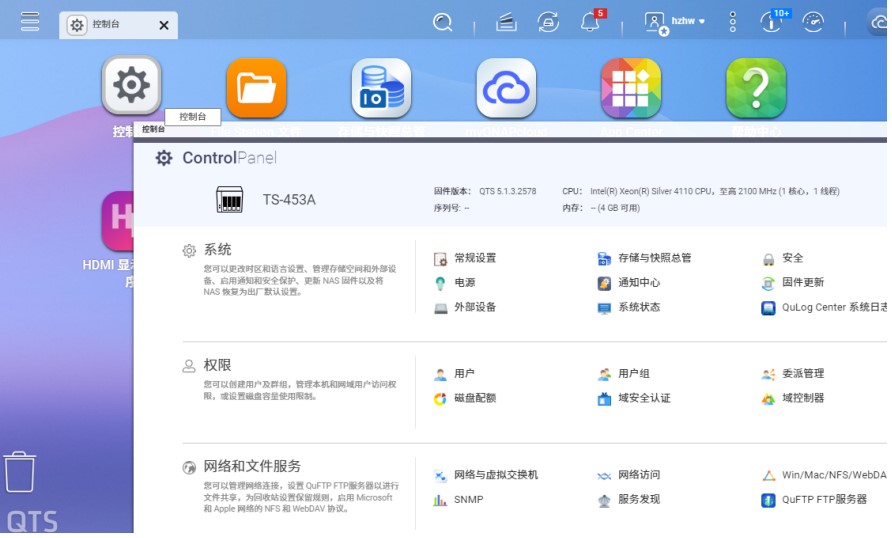Launch Storage & Snapshots desktop icon
The width and height of the screenshot is (892, 538).
point(381,88)
